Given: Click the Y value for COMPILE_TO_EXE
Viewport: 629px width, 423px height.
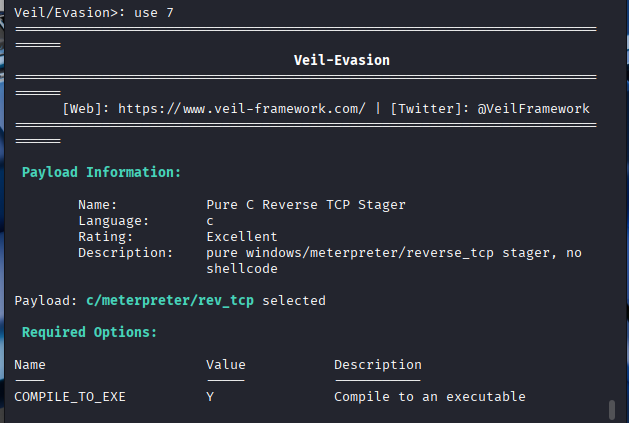Looking at the screenshot, I should click(x=210, y=397).
